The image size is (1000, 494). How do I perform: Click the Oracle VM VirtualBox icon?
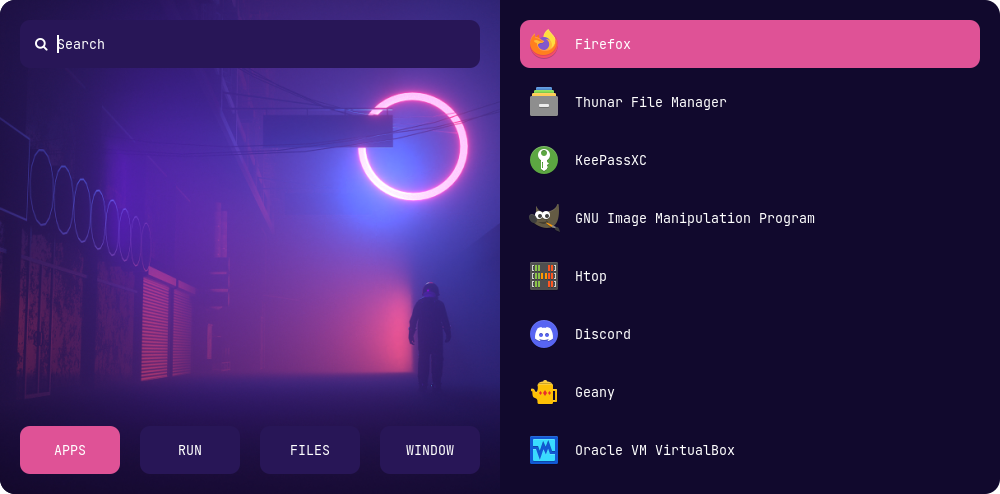[544, 450]
